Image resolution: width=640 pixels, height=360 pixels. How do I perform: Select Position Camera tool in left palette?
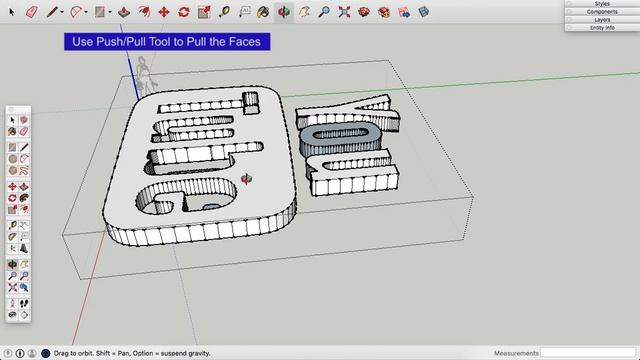point(12,303)
